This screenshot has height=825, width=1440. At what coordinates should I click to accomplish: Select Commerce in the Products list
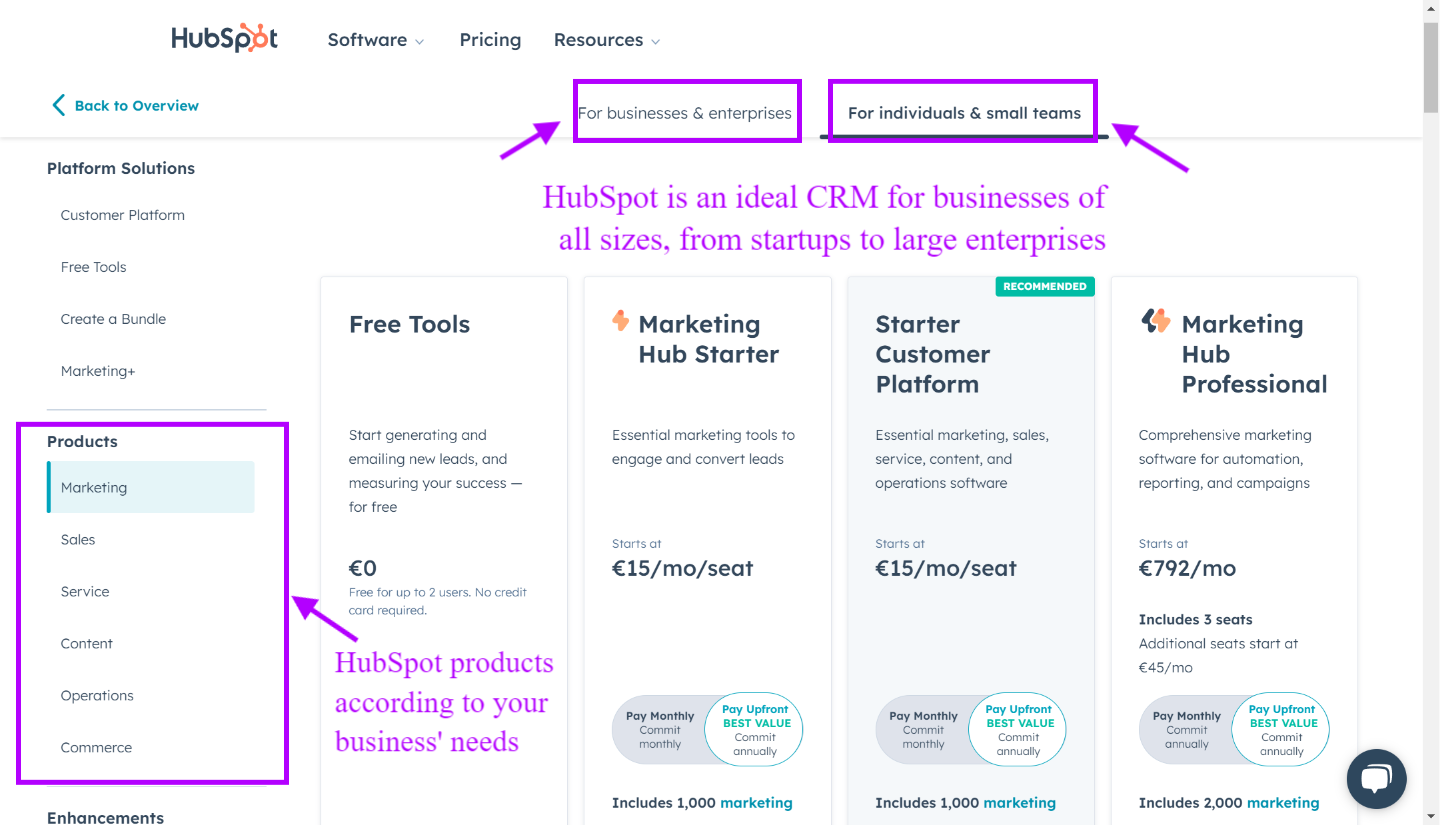pyautogui.click(x=96, y=747)
